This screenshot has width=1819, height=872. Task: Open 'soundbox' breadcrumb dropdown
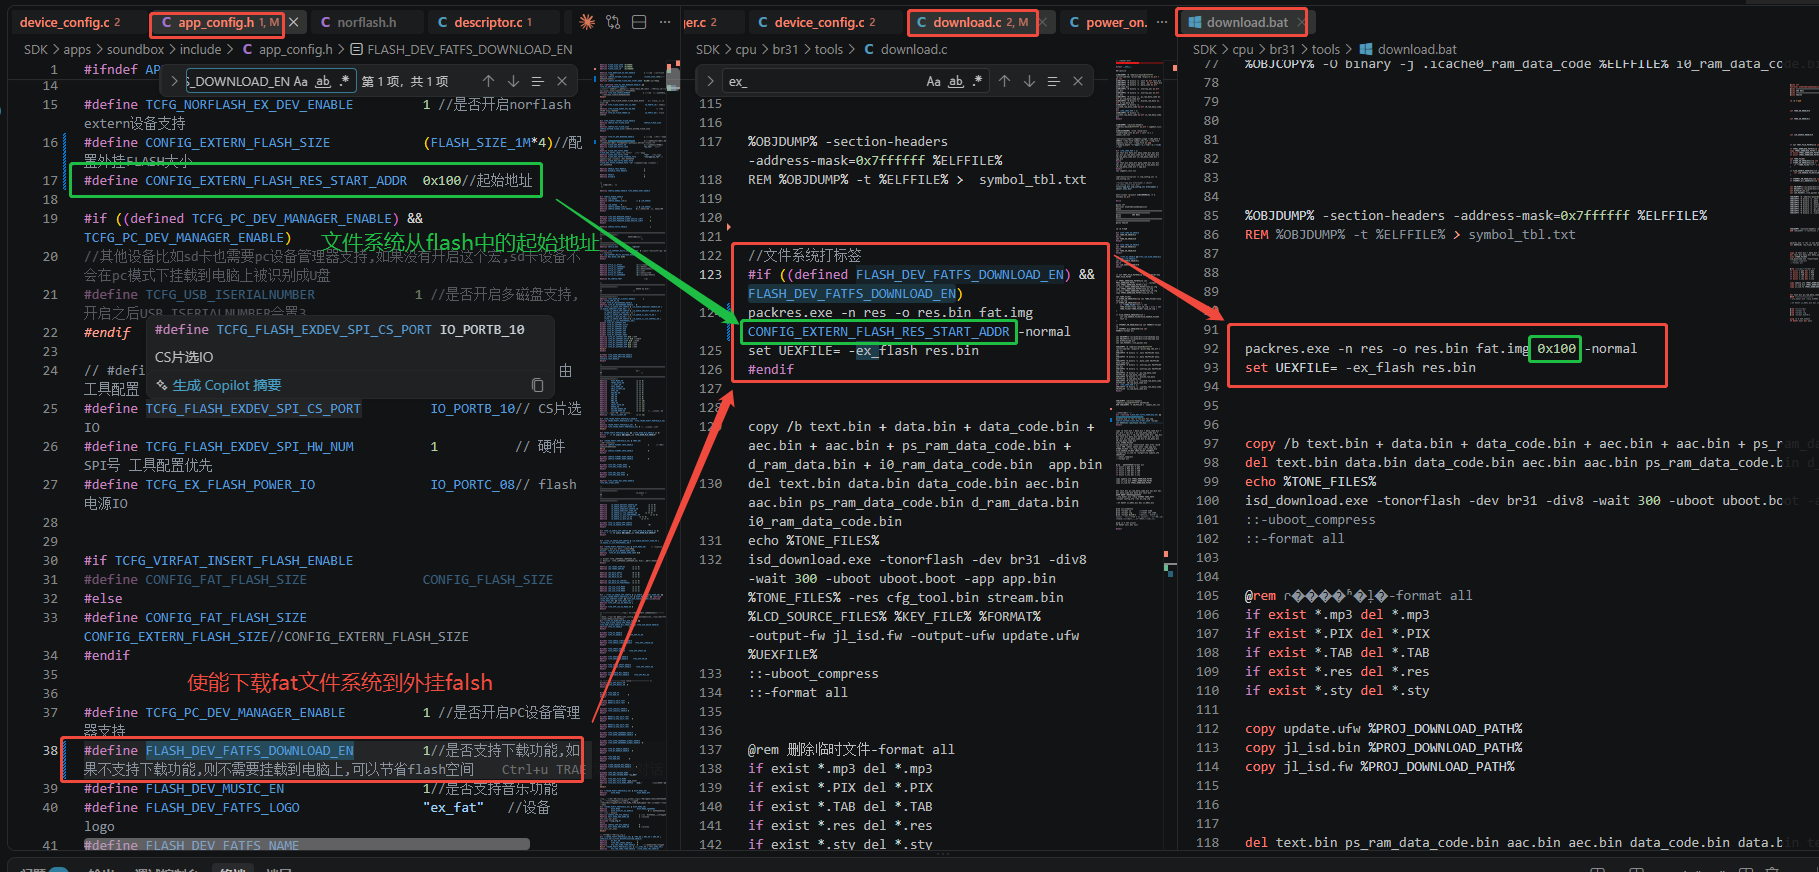(x=136, y=49)
